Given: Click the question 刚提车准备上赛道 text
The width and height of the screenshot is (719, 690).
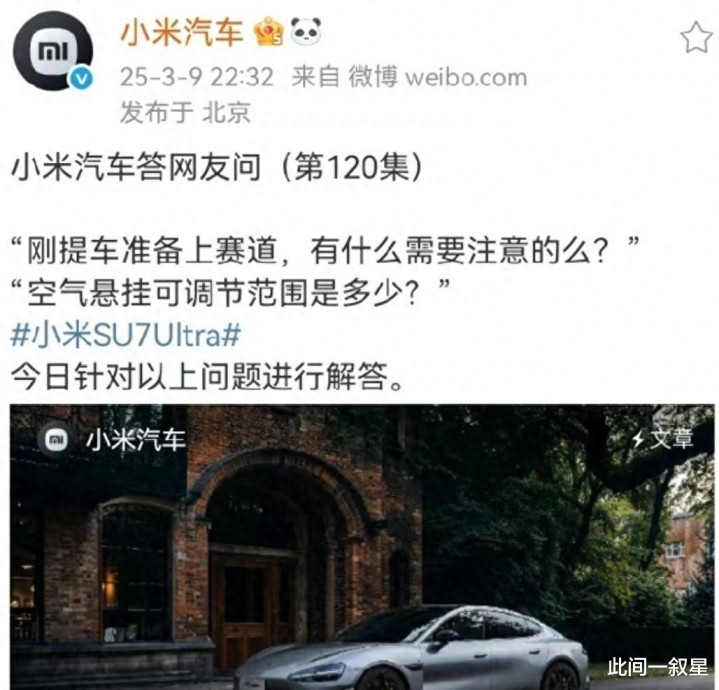Looking at the screenshot, I should (325, 251).
